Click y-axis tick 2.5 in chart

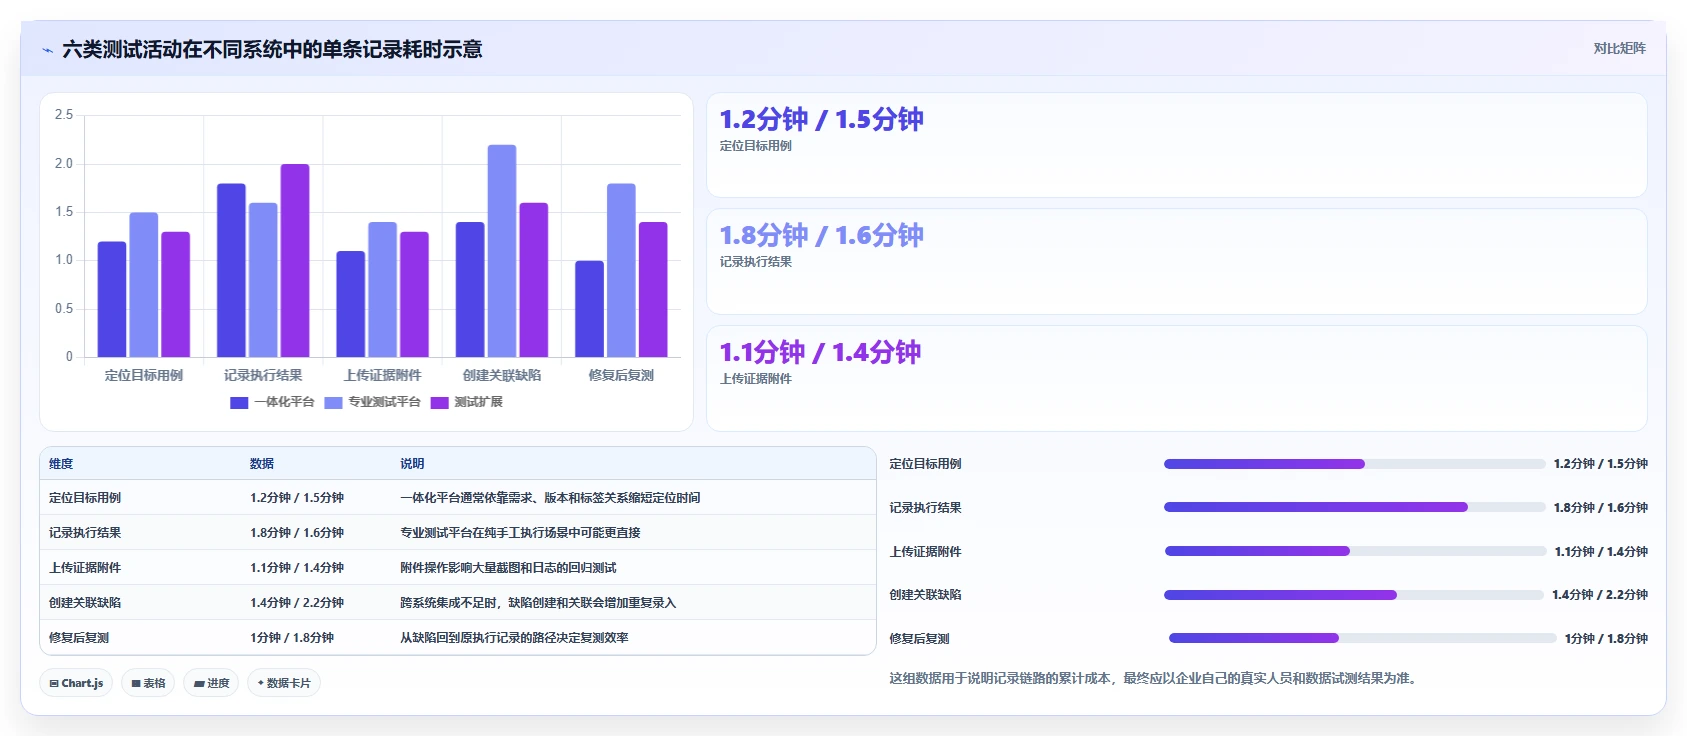(64, 115)
